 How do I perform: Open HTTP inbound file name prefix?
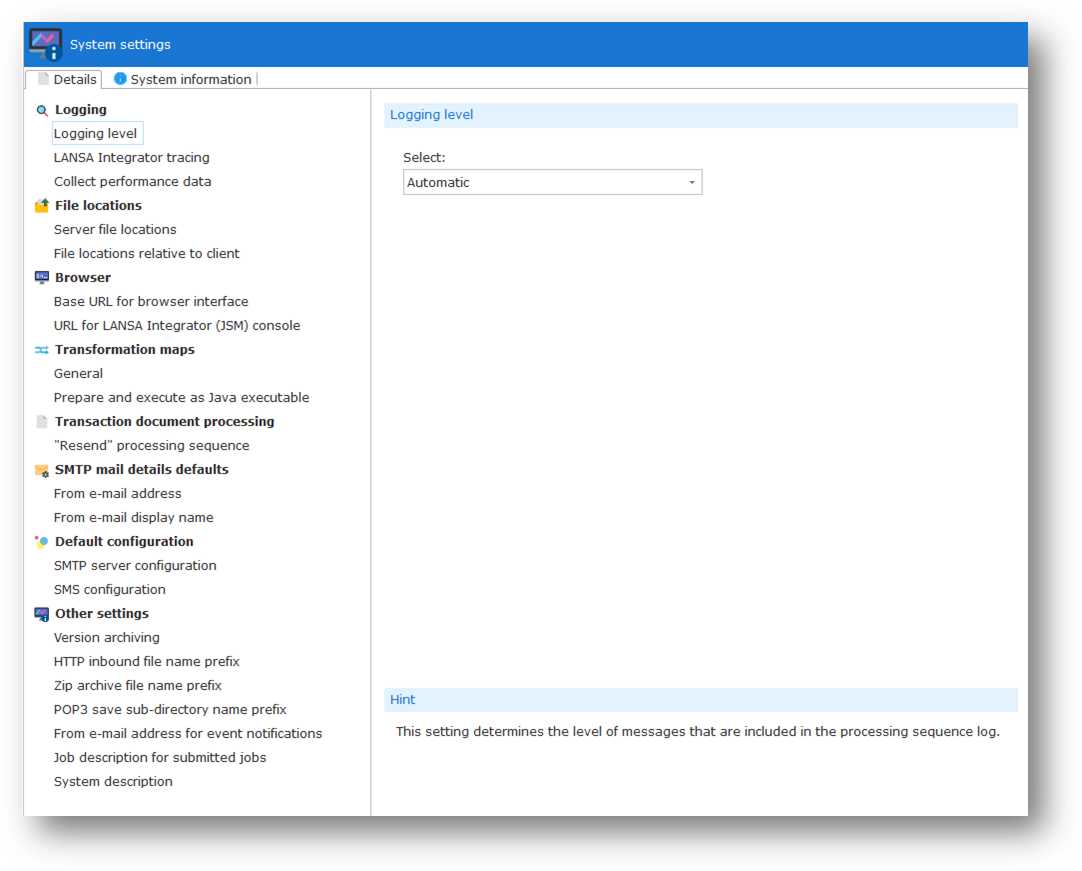click(147, 662)
